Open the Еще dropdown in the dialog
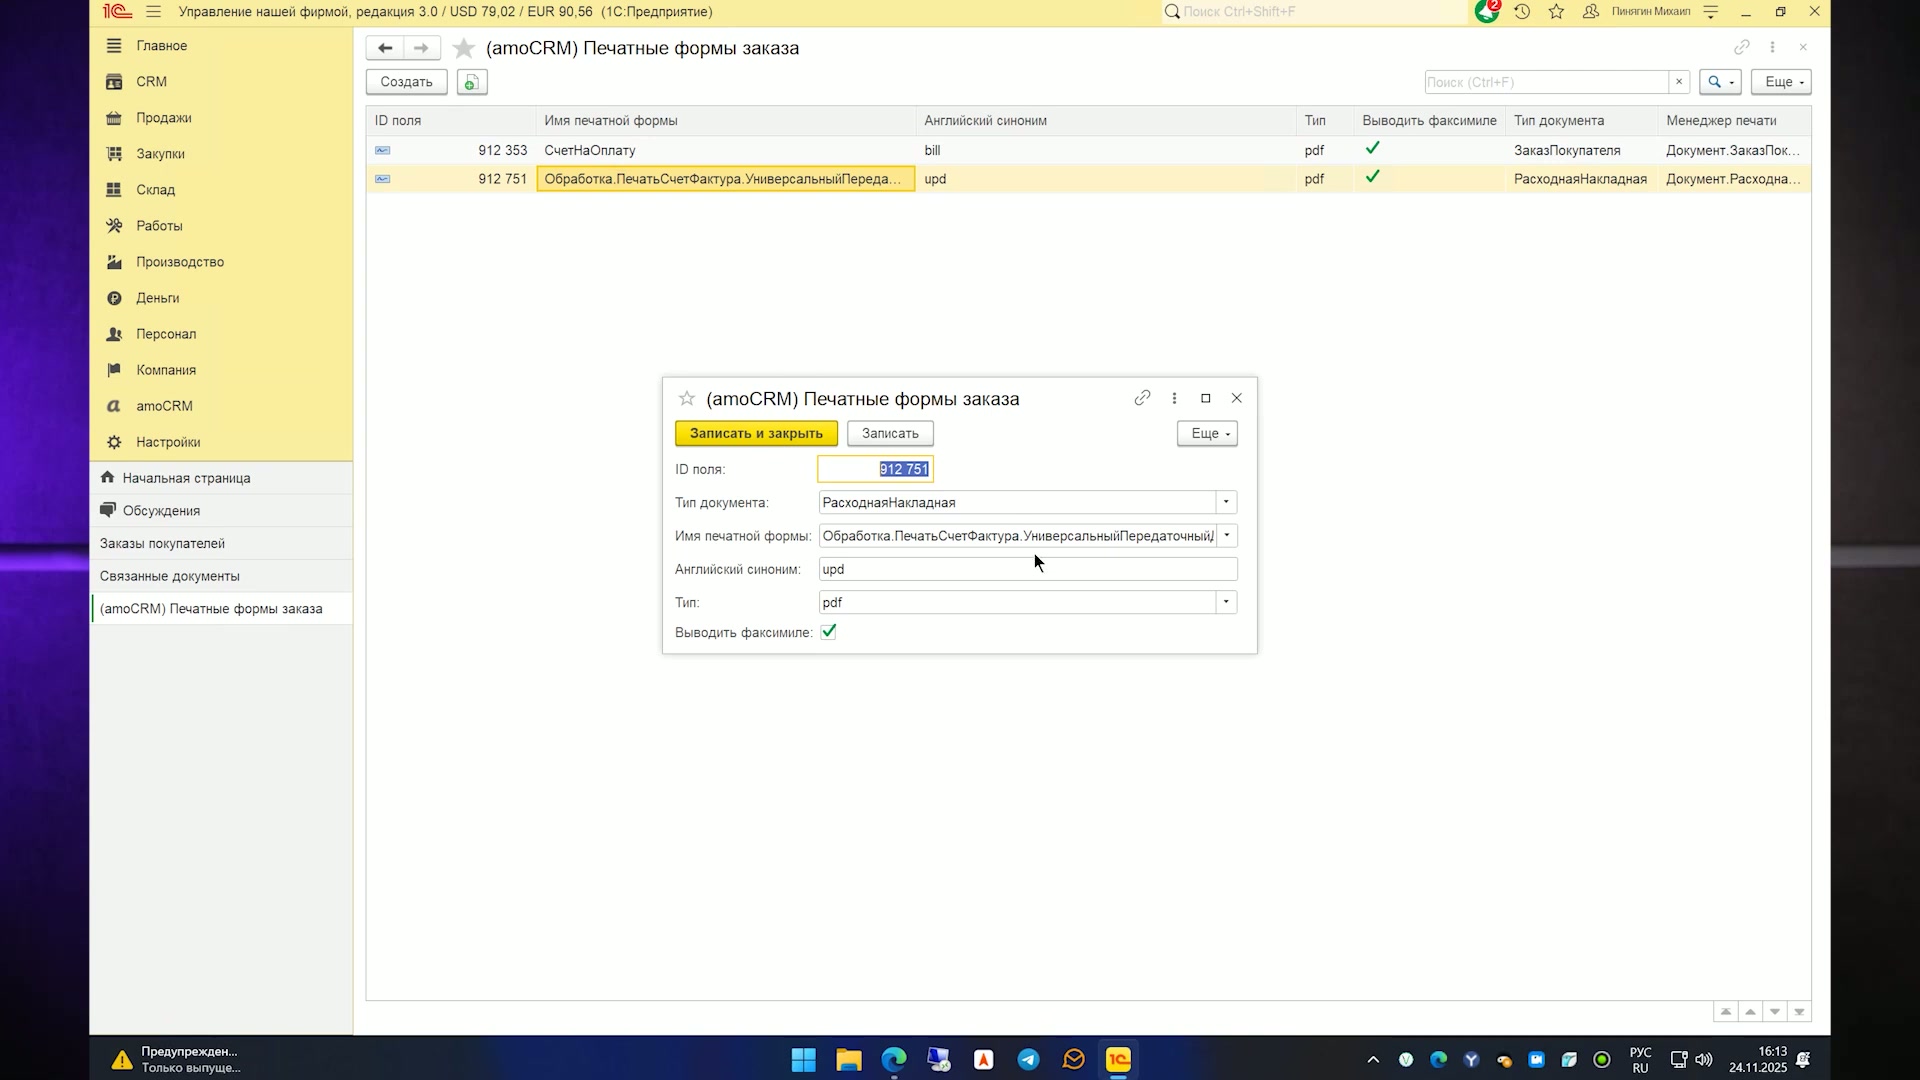The width and height of the screenshot is (1920, 1080). tap(1208, 433)
